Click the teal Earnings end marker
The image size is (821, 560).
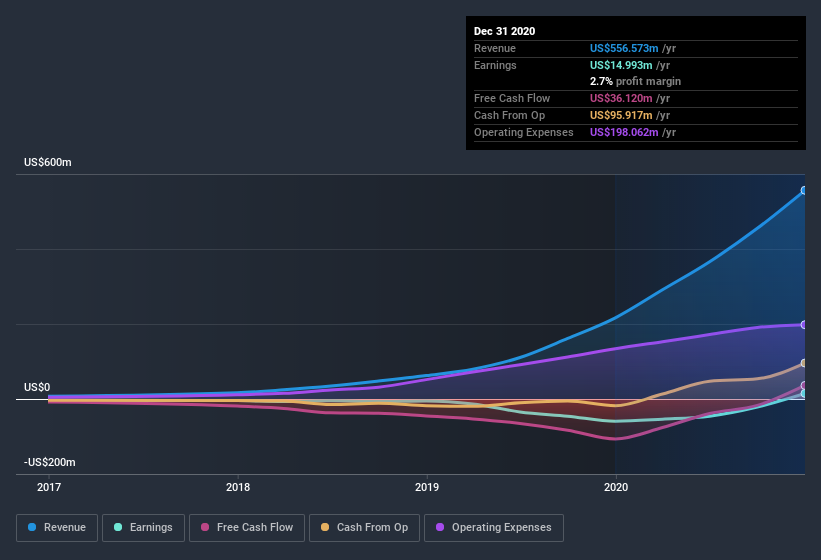coord(804,394)
